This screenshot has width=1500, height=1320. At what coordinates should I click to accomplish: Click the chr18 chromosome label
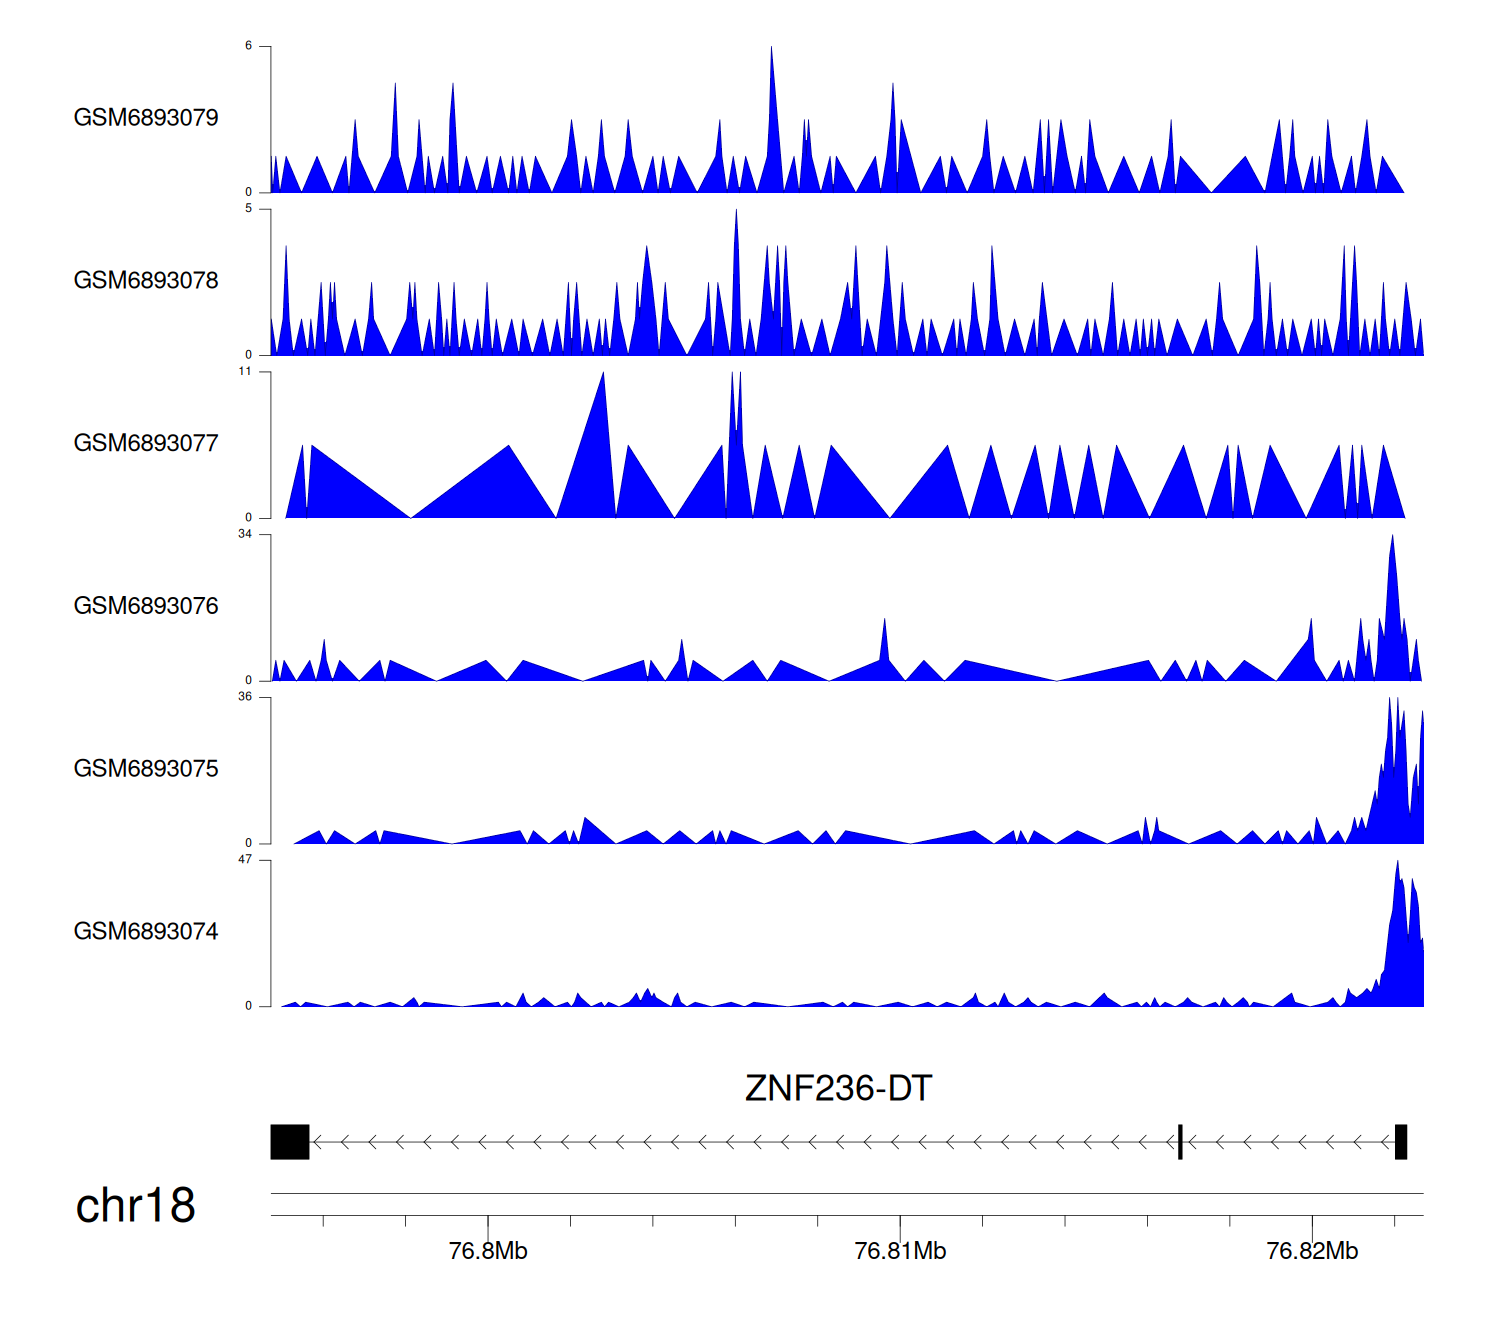pos(135,1206)
